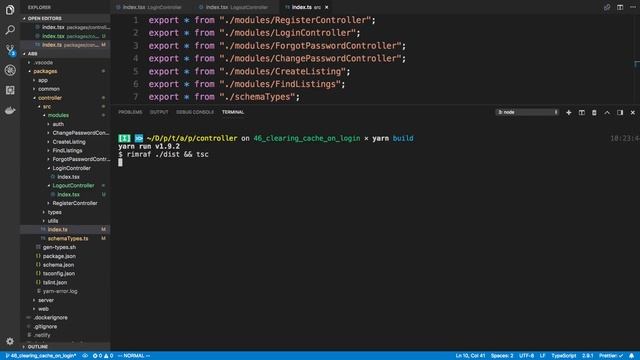640x360 pixels.
Task: Open gen-types.sh in the file tree
Action: [x=59, y=247]
